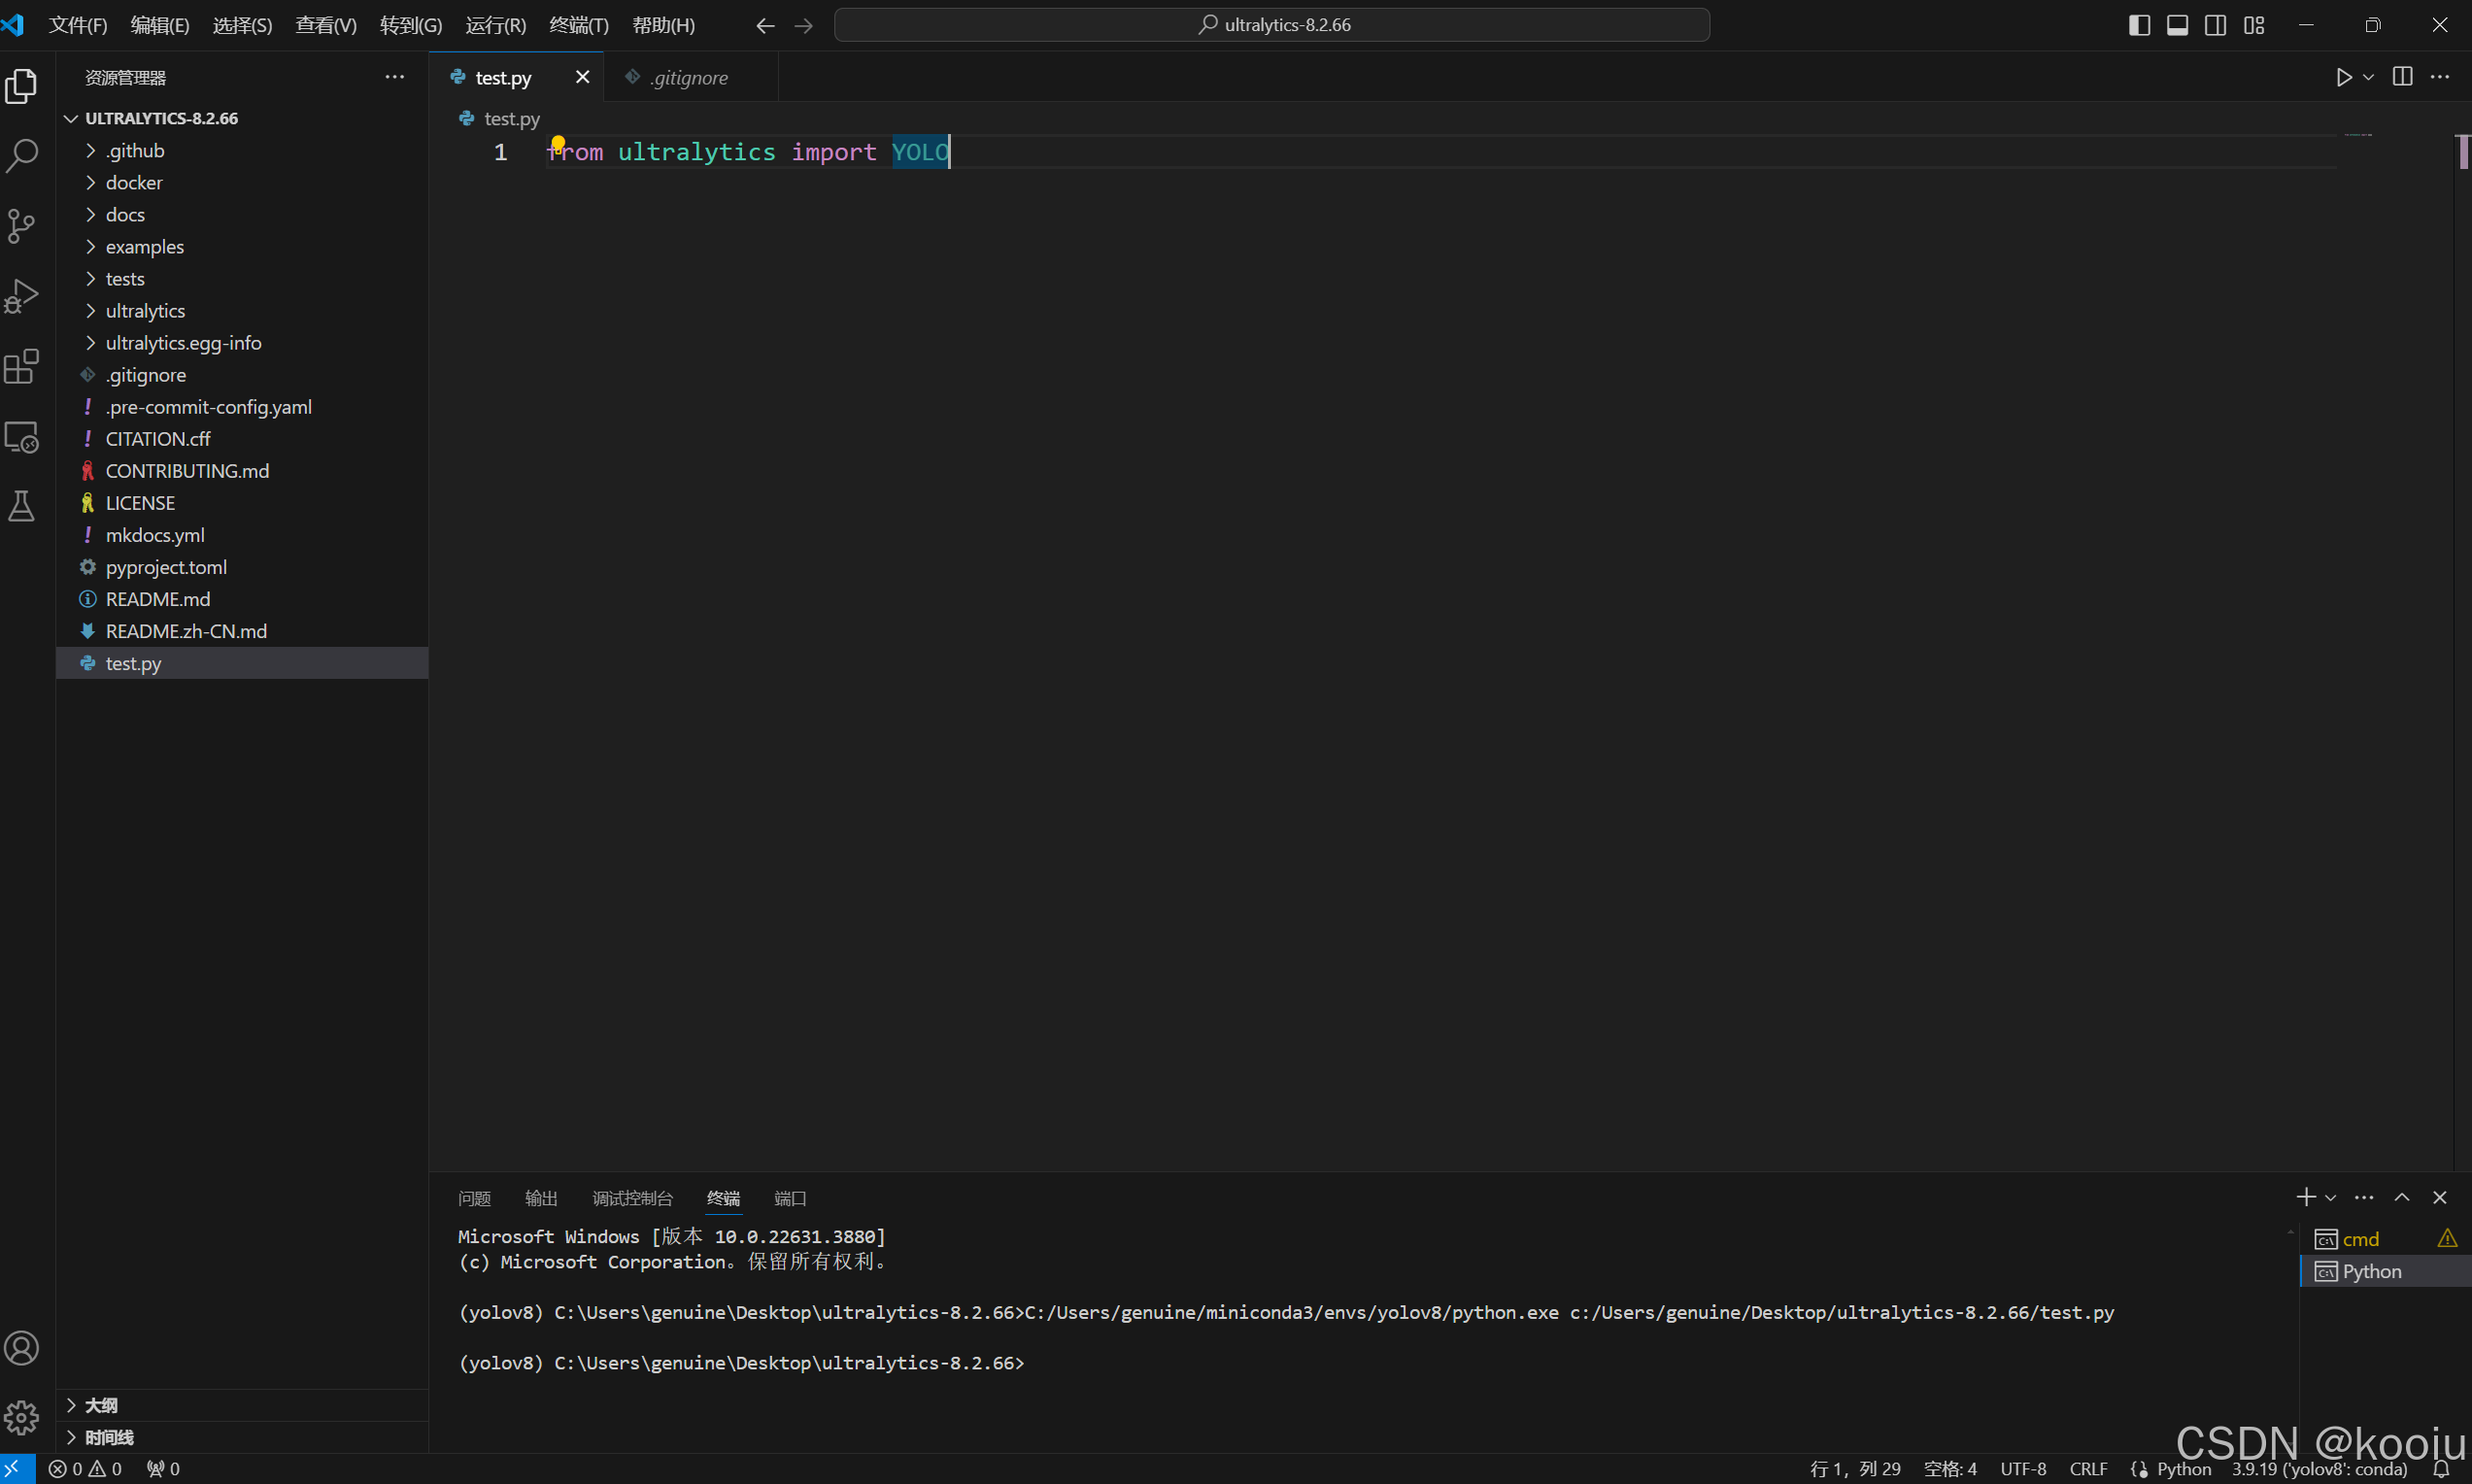The image size is (2472, 1484).
Task: Open new terminal launch profile dropdown
Action: [2331, 1198]
